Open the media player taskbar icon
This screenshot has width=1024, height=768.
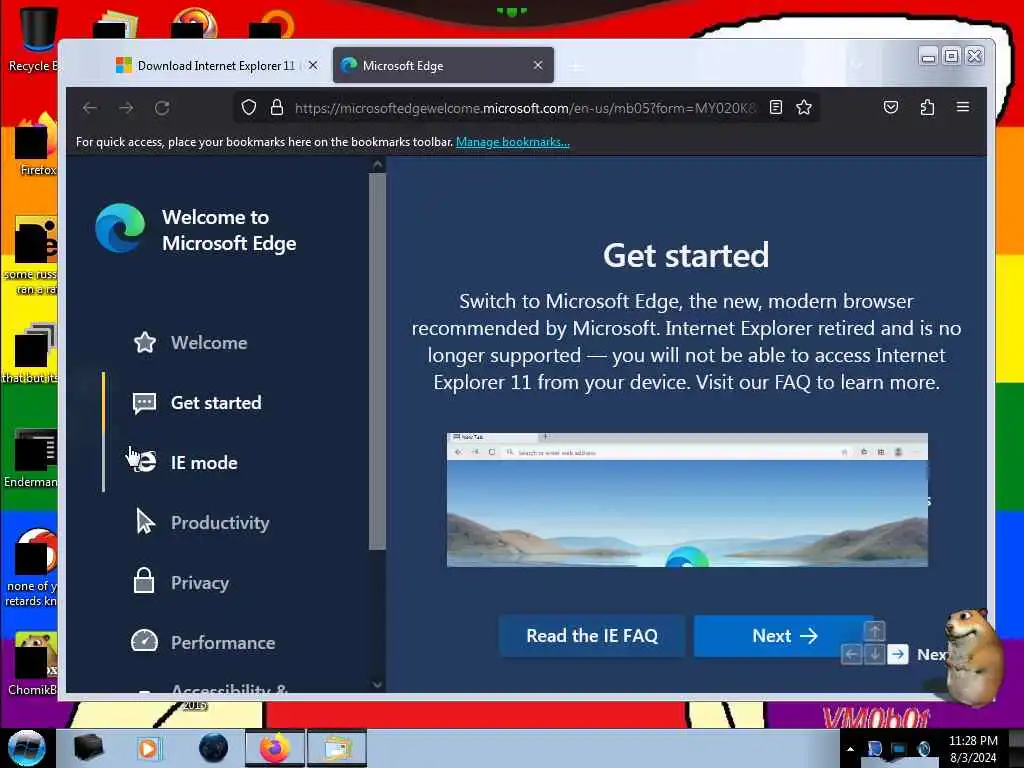[148, 748]
